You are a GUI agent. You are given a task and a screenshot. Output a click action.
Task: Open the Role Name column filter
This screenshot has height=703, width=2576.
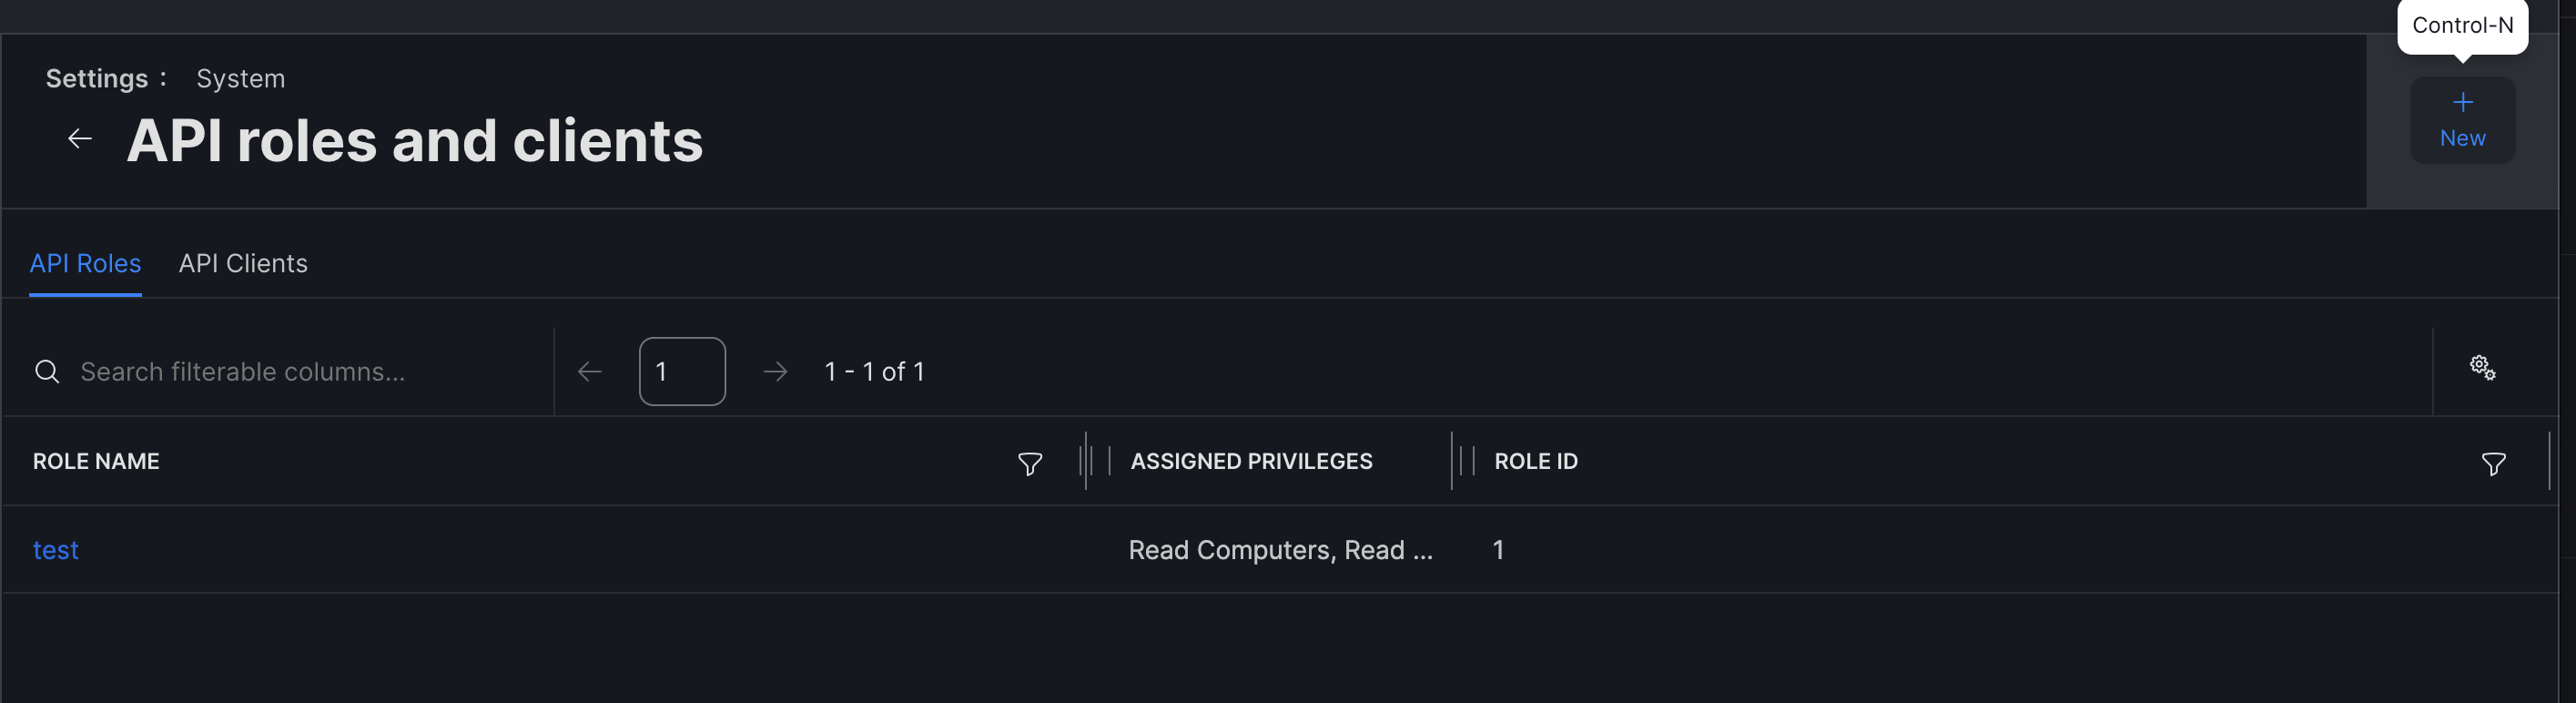1029,463
